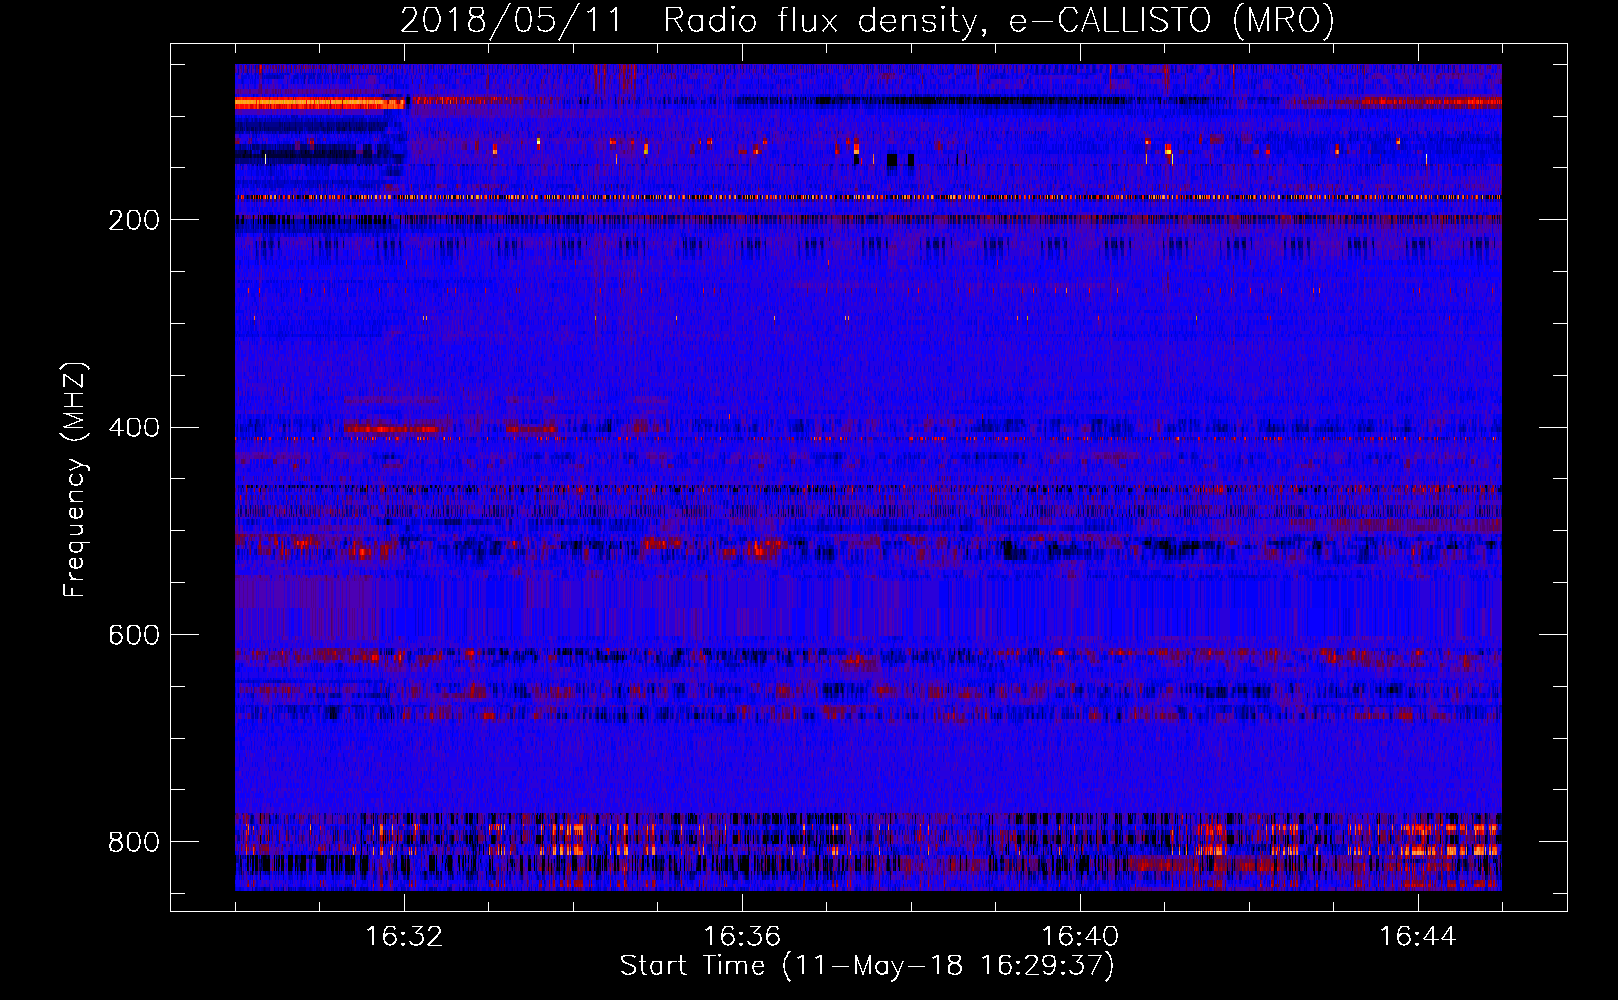Click the plot title '2018/05/11 Radio flux density'
Image resolution: width=1618 pixels, height=1000 pixels.
(866, 21)
